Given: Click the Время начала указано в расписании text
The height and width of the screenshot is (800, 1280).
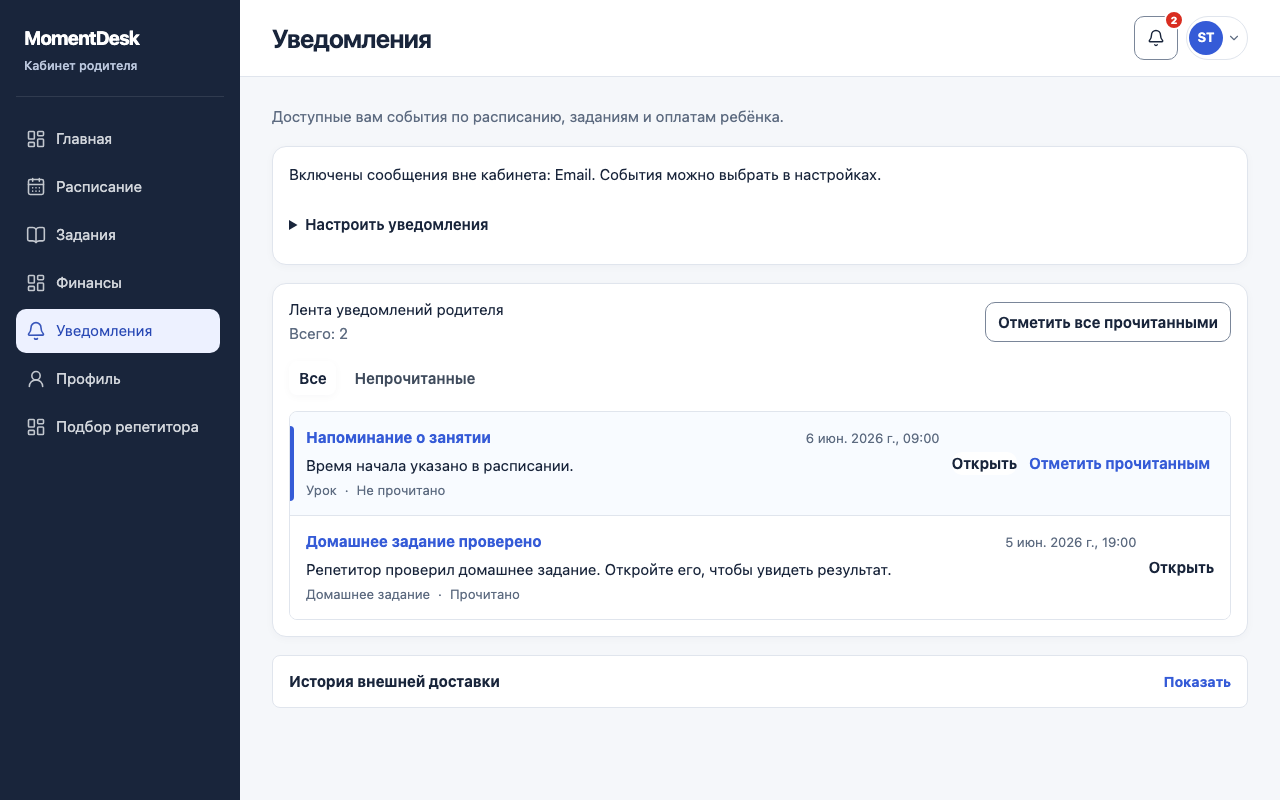Looking at the screenshot, I should point(440,466).
